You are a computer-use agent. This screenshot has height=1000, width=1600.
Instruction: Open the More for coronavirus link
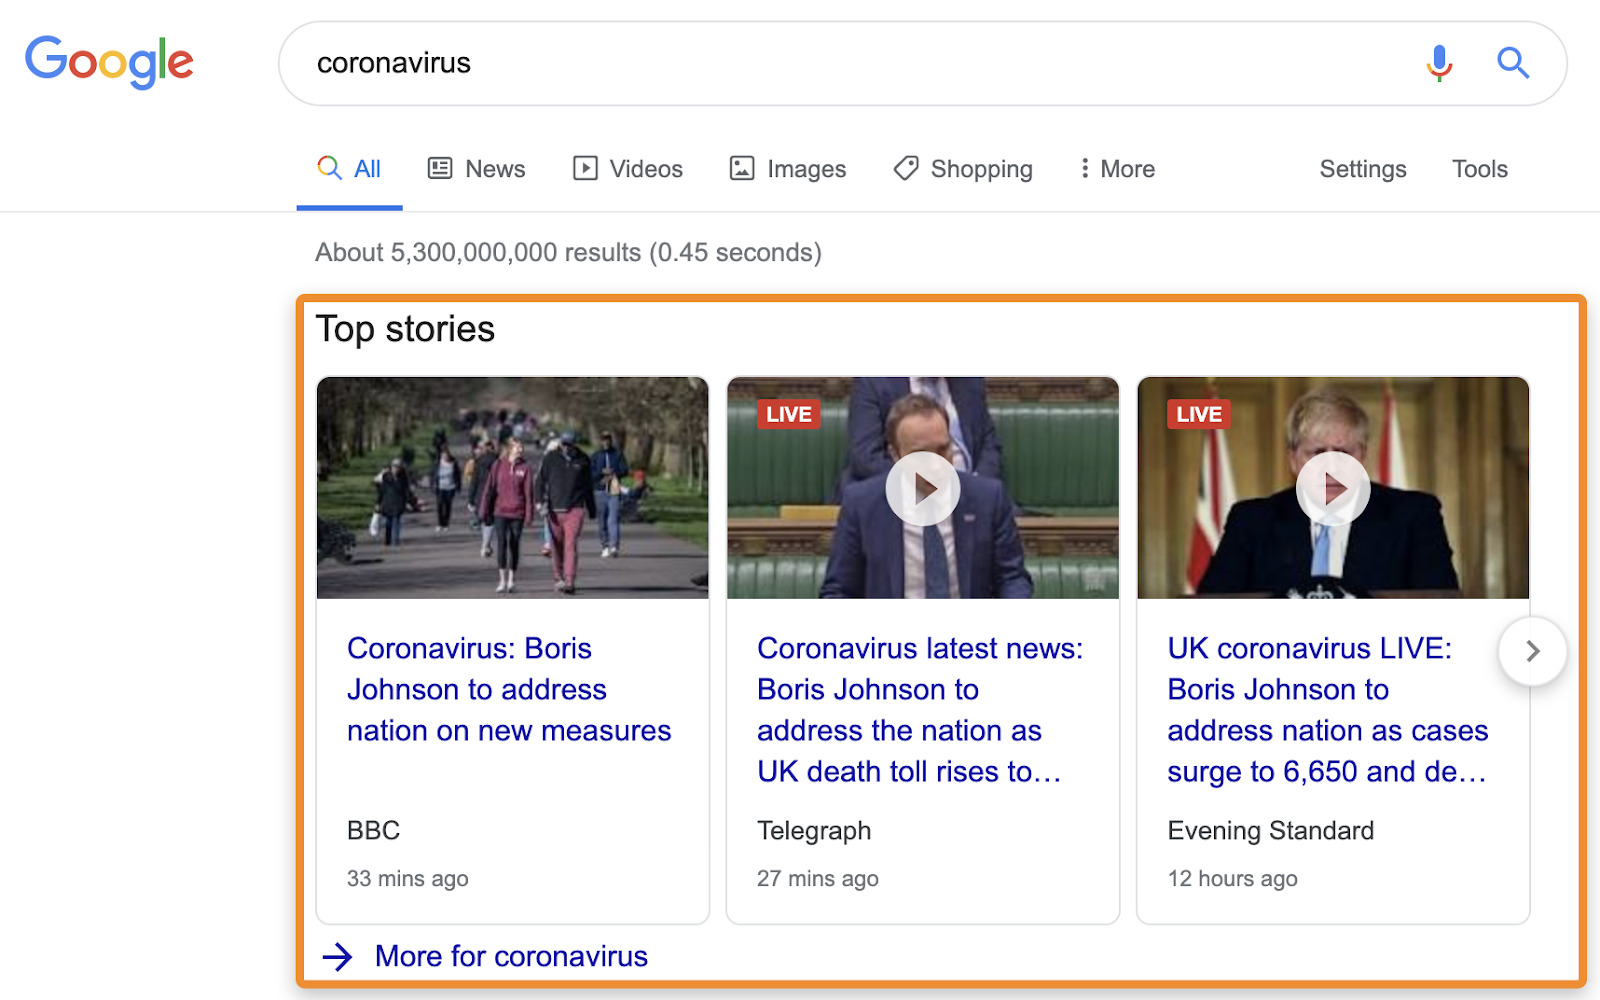510,955
